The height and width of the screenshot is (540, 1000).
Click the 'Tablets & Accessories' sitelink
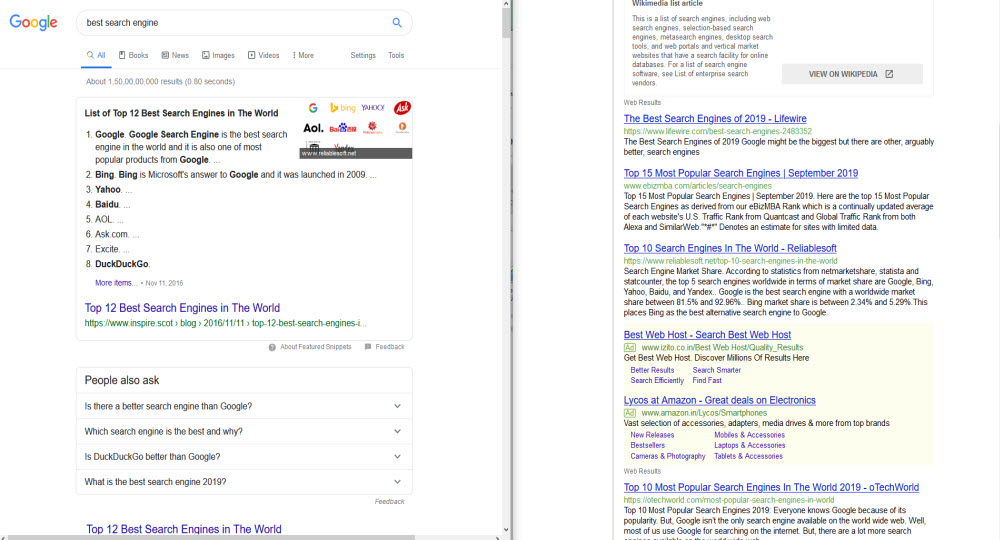pos(748,456)
